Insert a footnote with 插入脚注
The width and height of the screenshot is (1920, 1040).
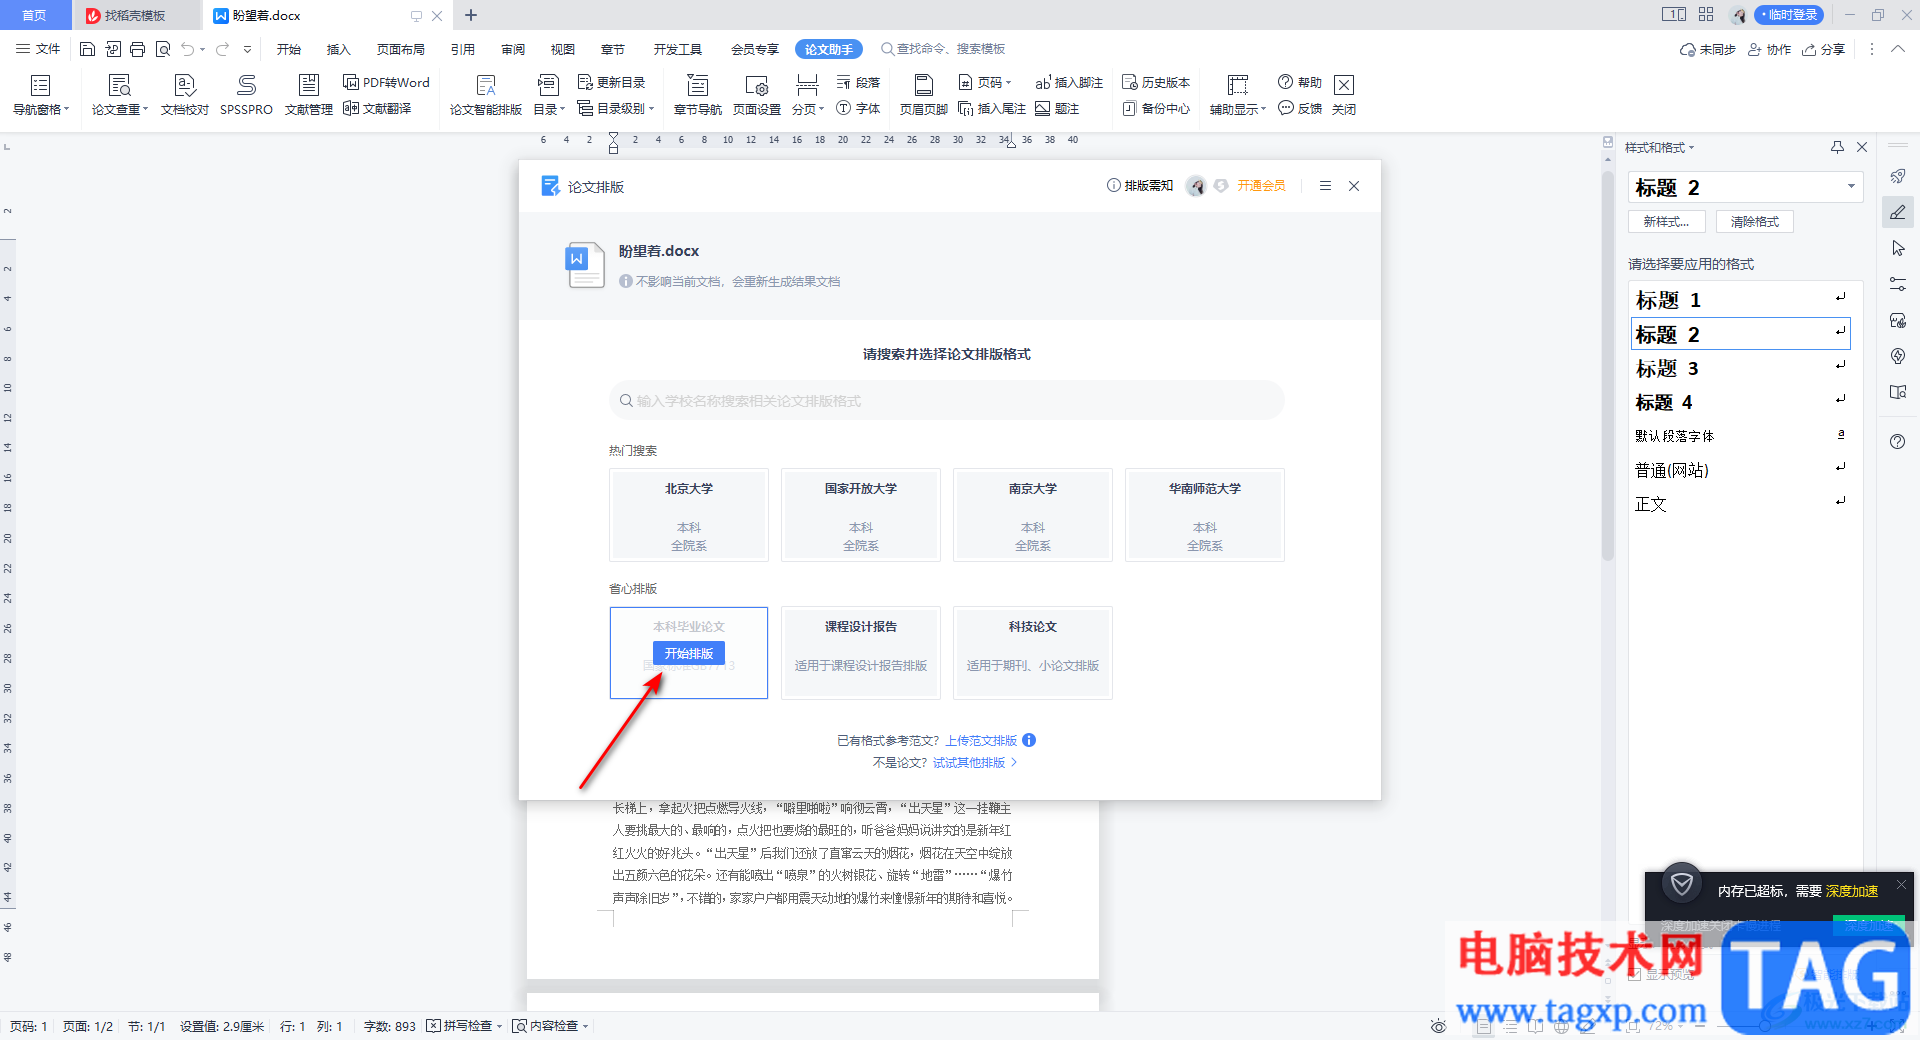1069,82
